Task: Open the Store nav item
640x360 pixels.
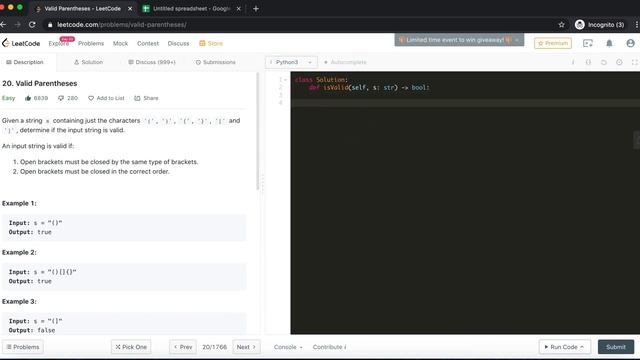Action: point(211,44)
